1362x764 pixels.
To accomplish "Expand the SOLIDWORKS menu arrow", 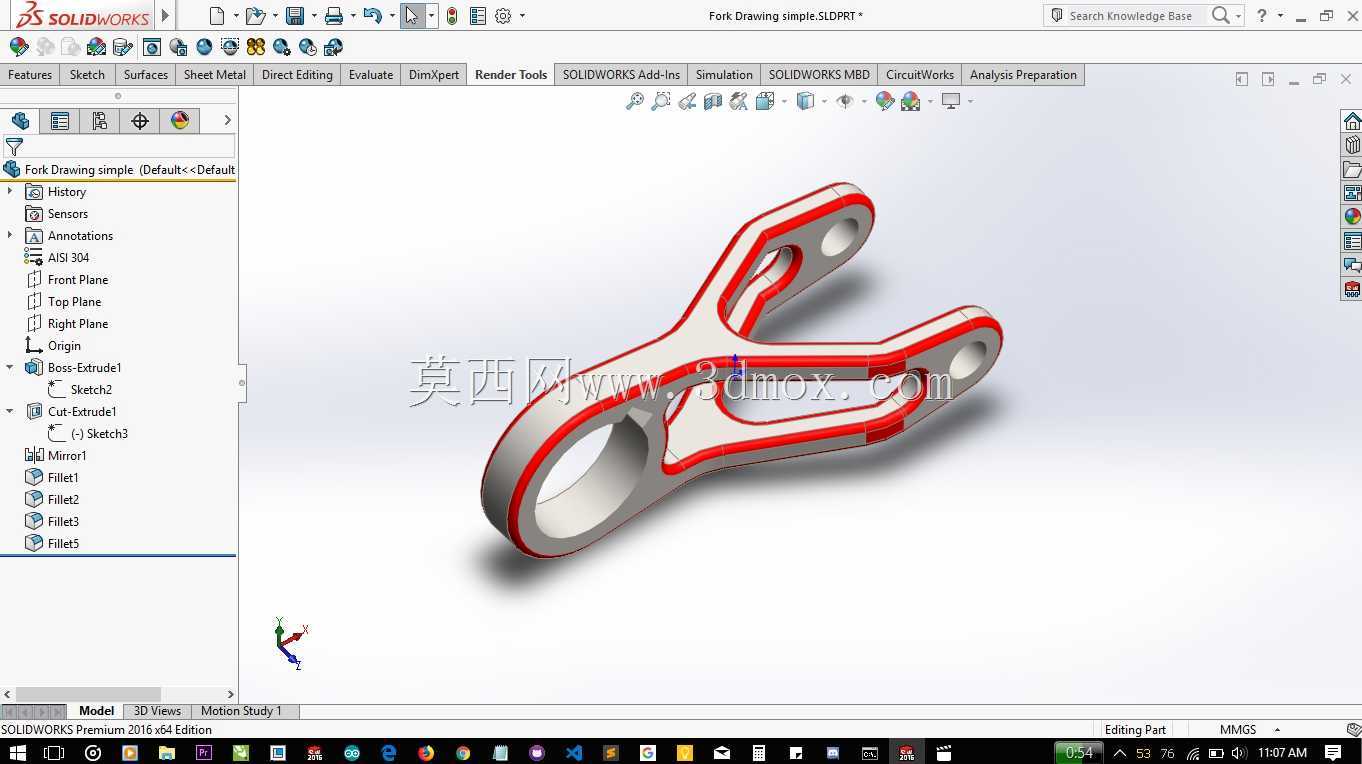I will coord(166,15).
